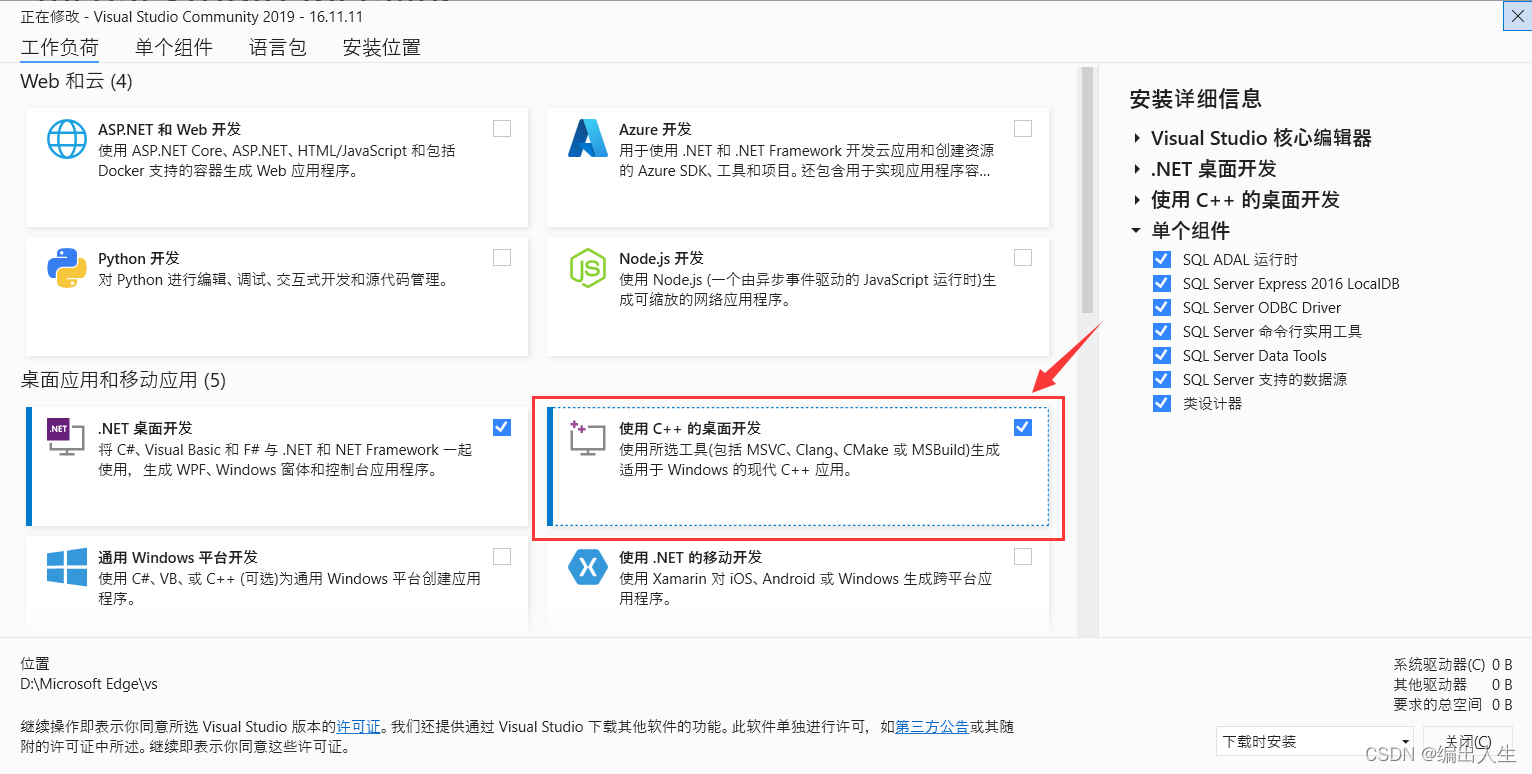1532x774 pixels.
Task: Click the 使用 .NET 的移动开发 title text
Action: pos(690,557)
